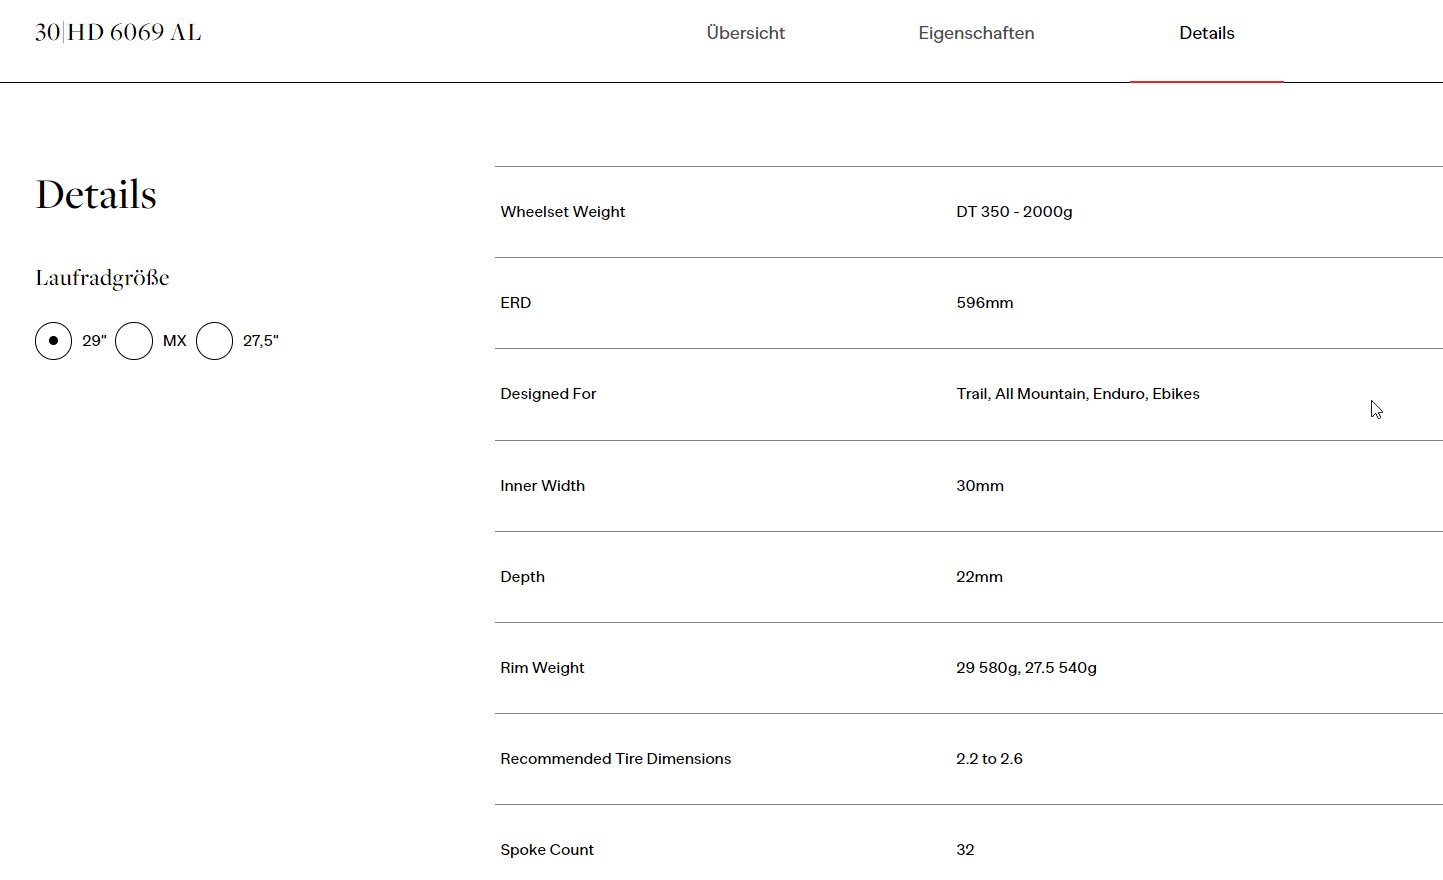Click the 30|HD 6069 AL product title
Screen dimensions: 1443x880
[118, 32]
